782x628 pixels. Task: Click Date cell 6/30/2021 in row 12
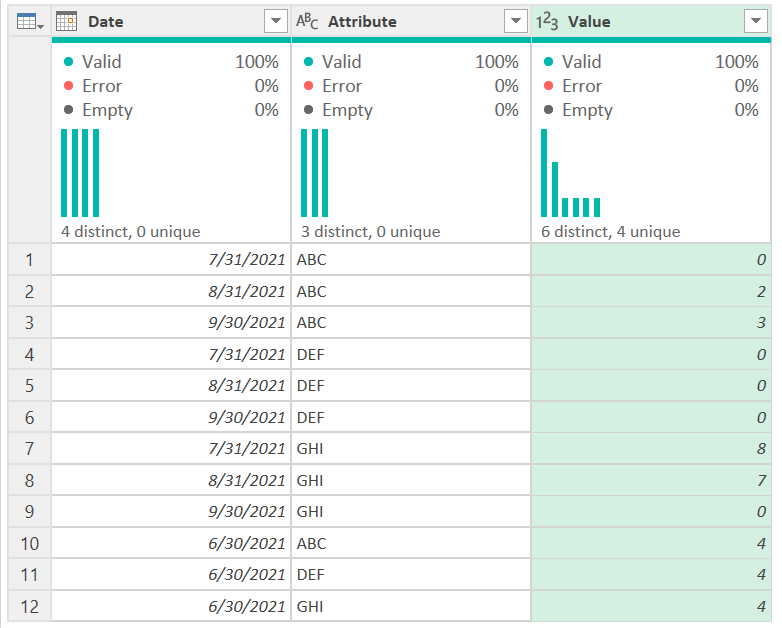[x=171, y=606]
